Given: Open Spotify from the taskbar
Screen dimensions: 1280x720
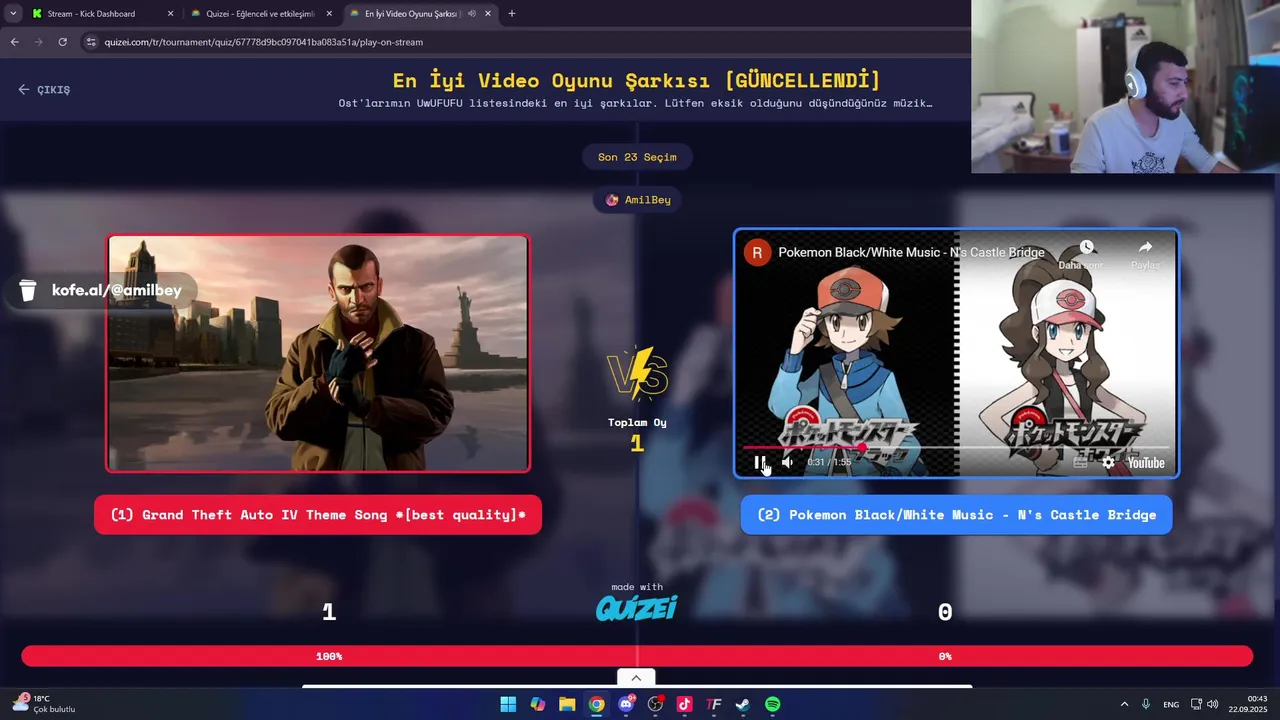Looking at the screenshot, I should click(x=772, y=704).
